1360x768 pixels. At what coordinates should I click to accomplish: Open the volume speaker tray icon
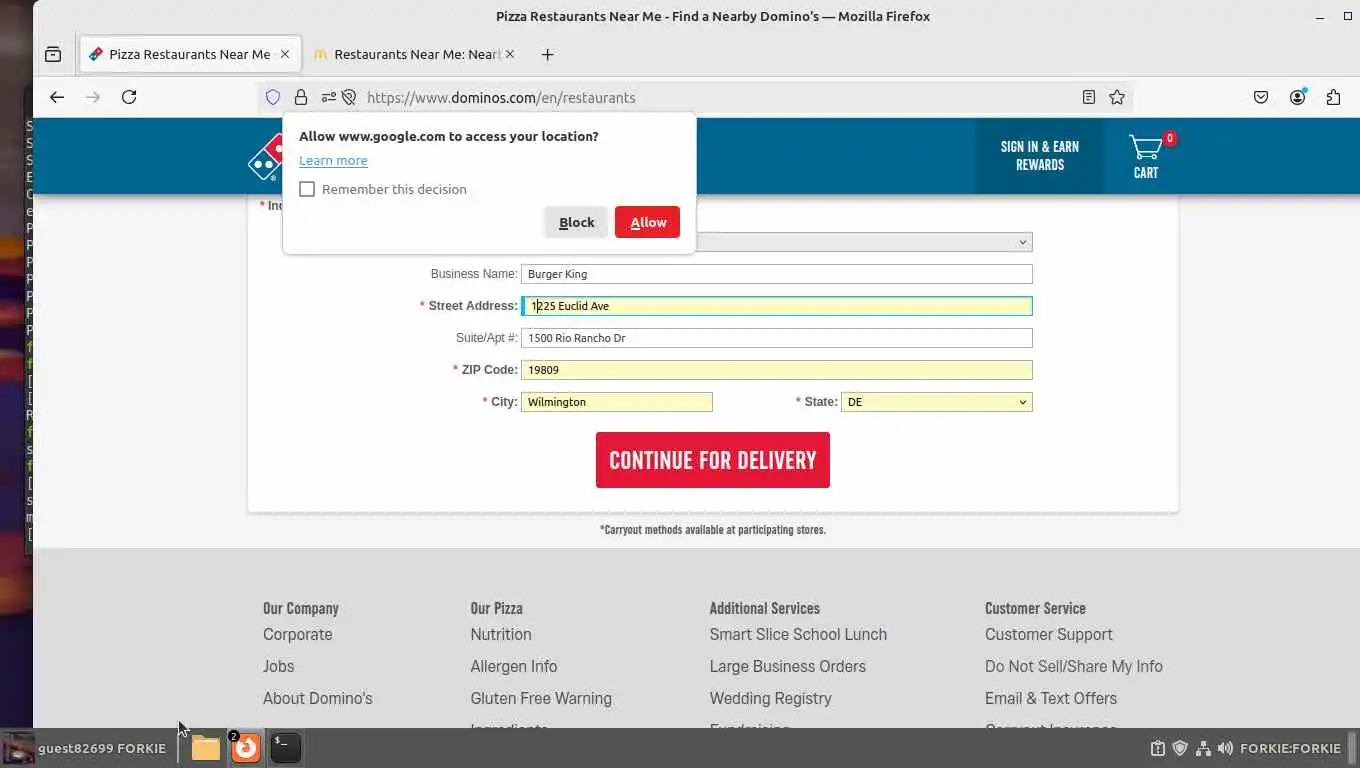(1226, 748)
